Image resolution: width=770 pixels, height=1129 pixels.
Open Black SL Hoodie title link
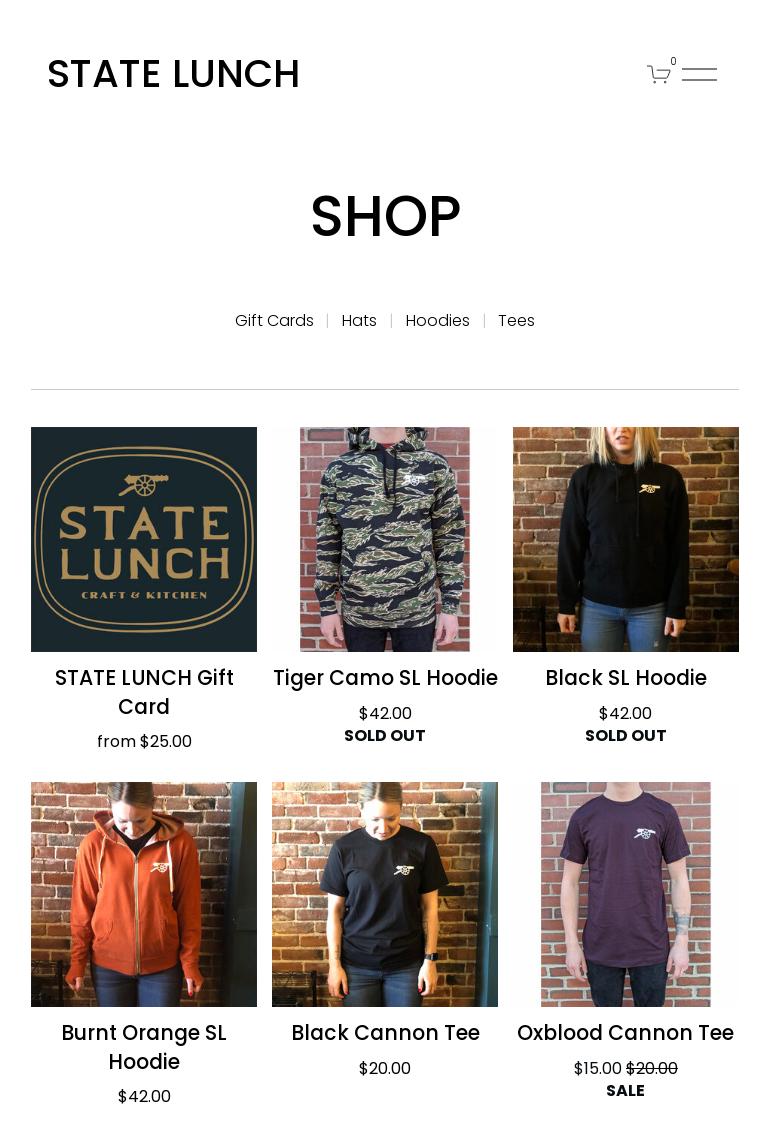(x=626, y=678)
